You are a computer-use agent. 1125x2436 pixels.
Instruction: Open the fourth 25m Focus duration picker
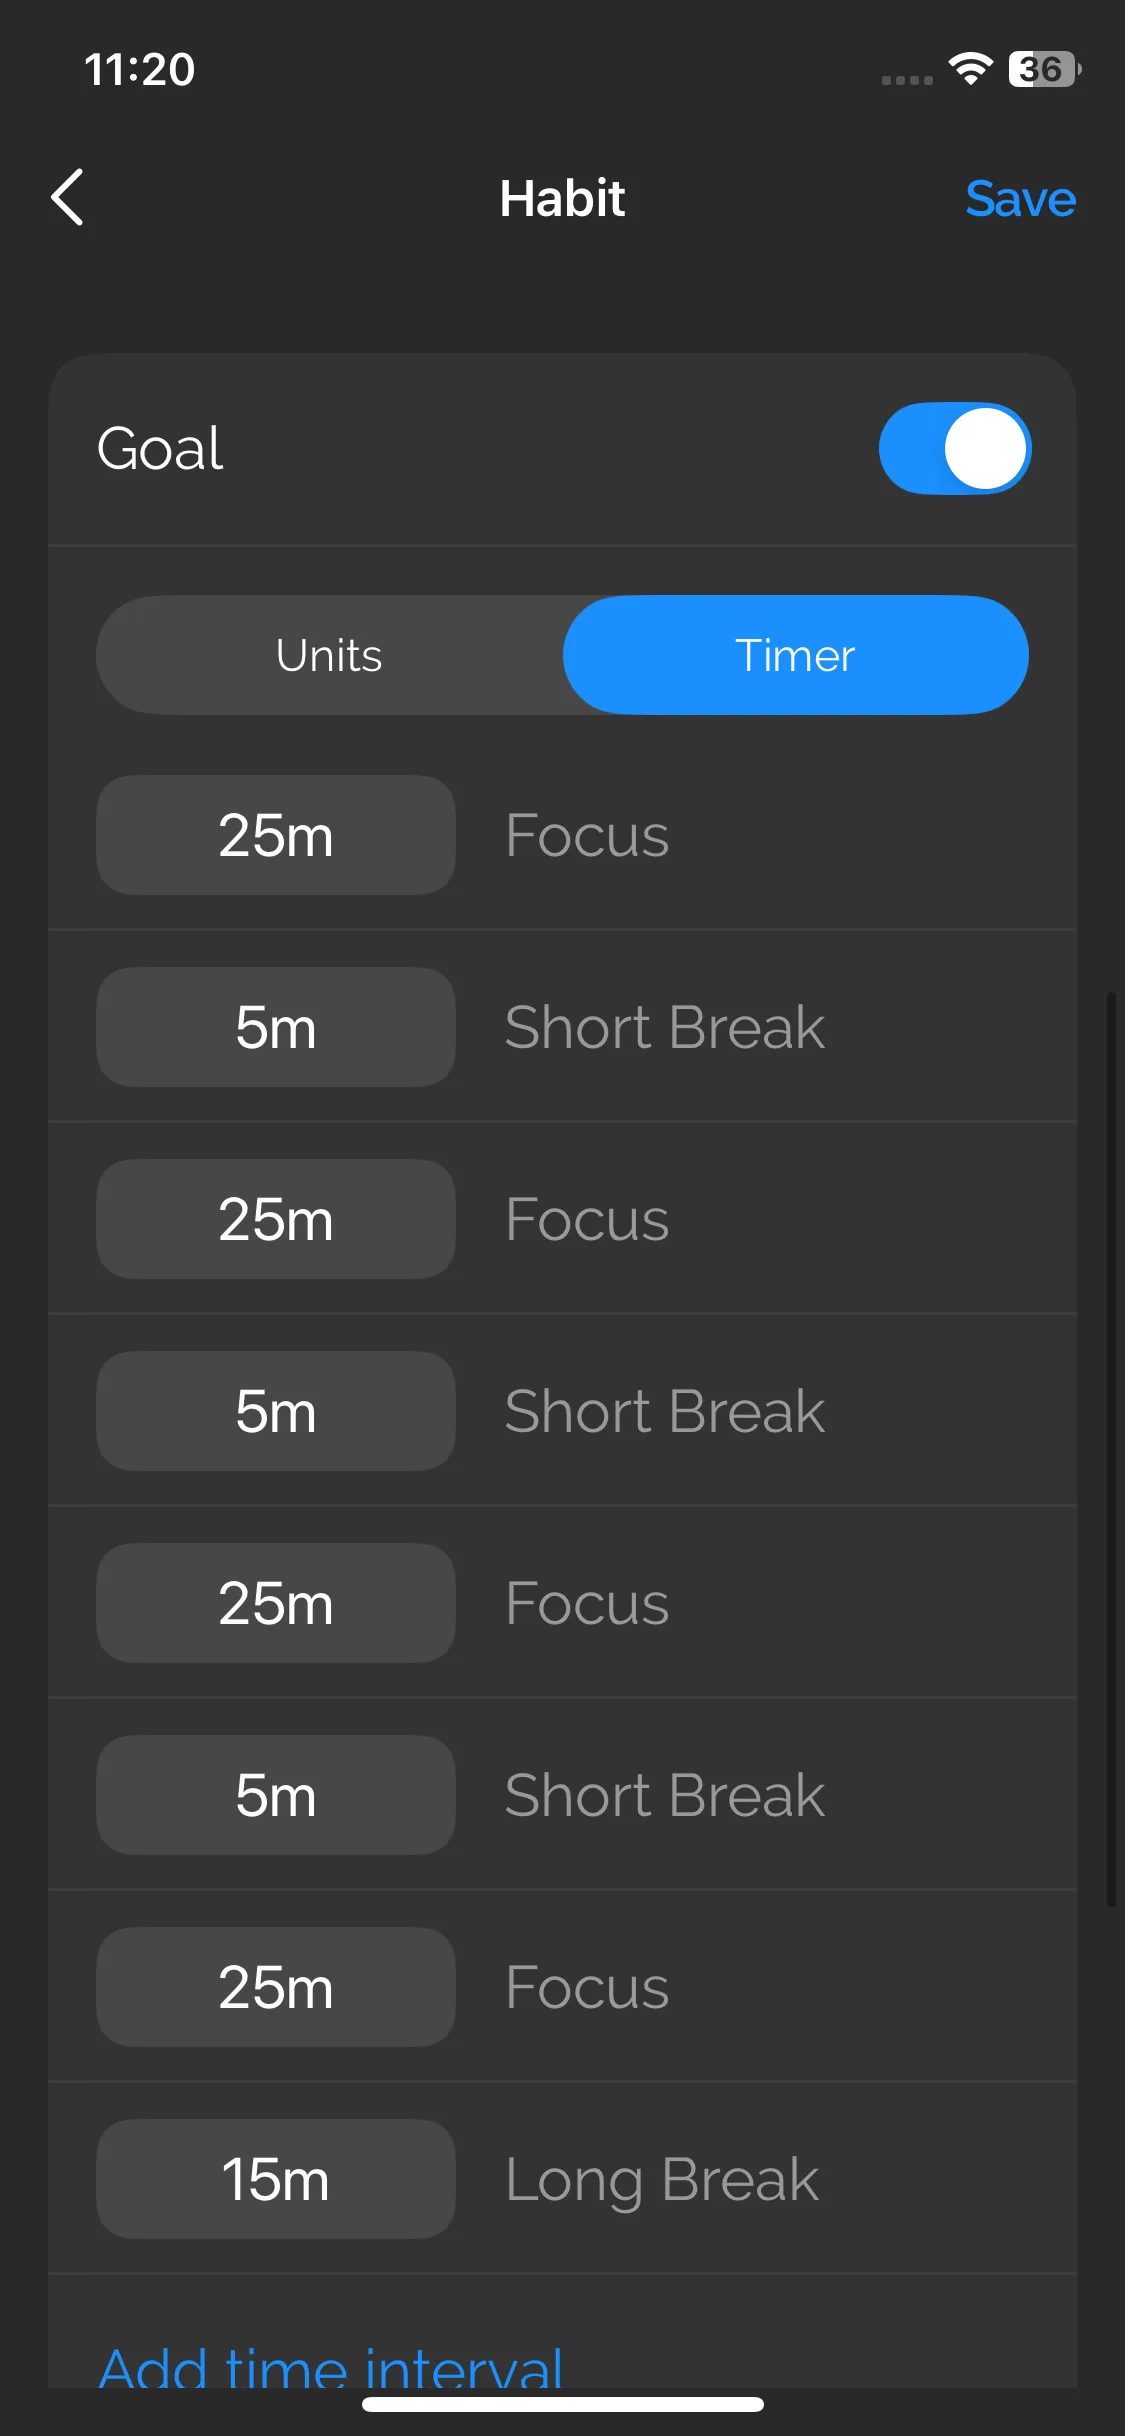pos(276,1987)
